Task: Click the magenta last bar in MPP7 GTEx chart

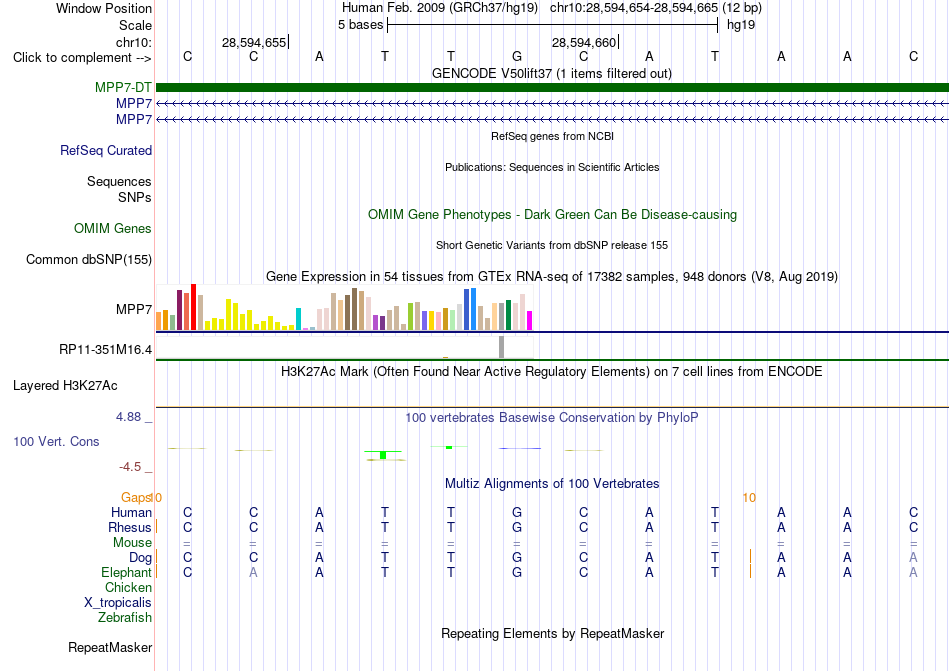Action: 530,320
